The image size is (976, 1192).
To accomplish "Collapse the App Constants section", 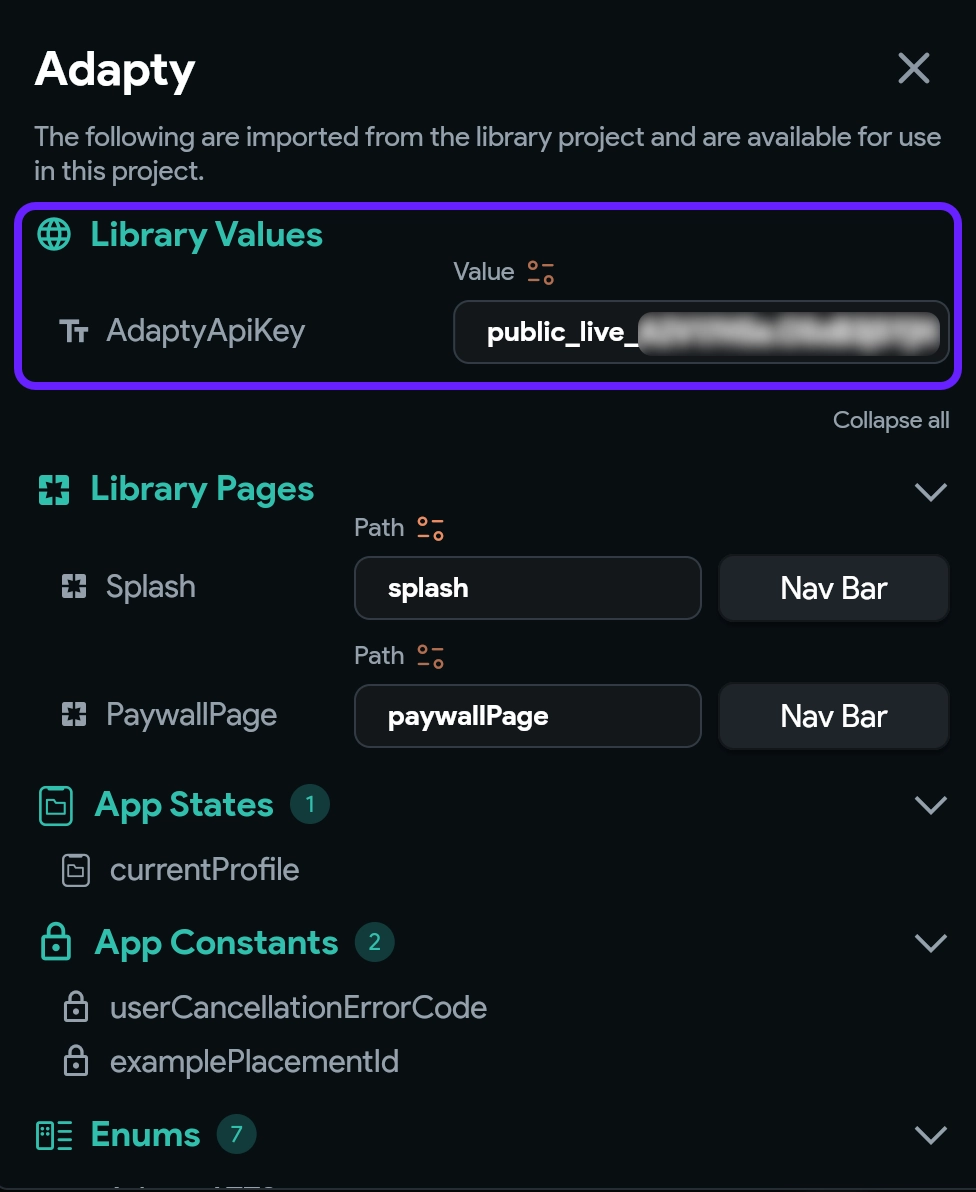I will tap(930, 942).
